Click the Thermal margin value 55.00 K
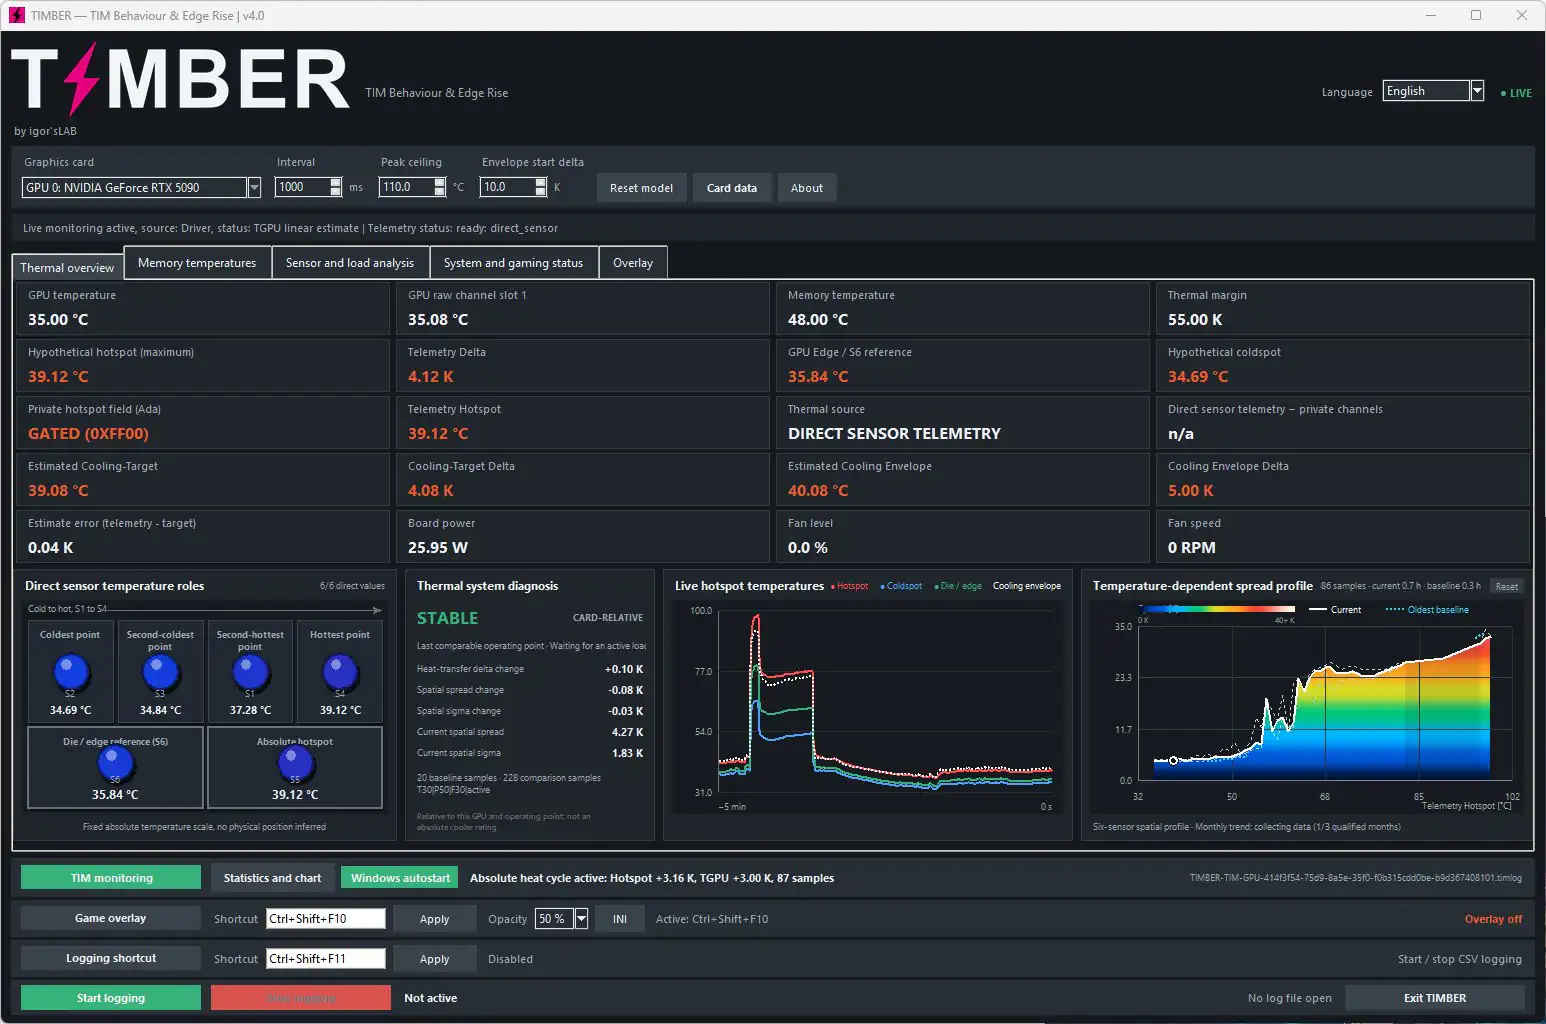 click(x=1195, y=320)
